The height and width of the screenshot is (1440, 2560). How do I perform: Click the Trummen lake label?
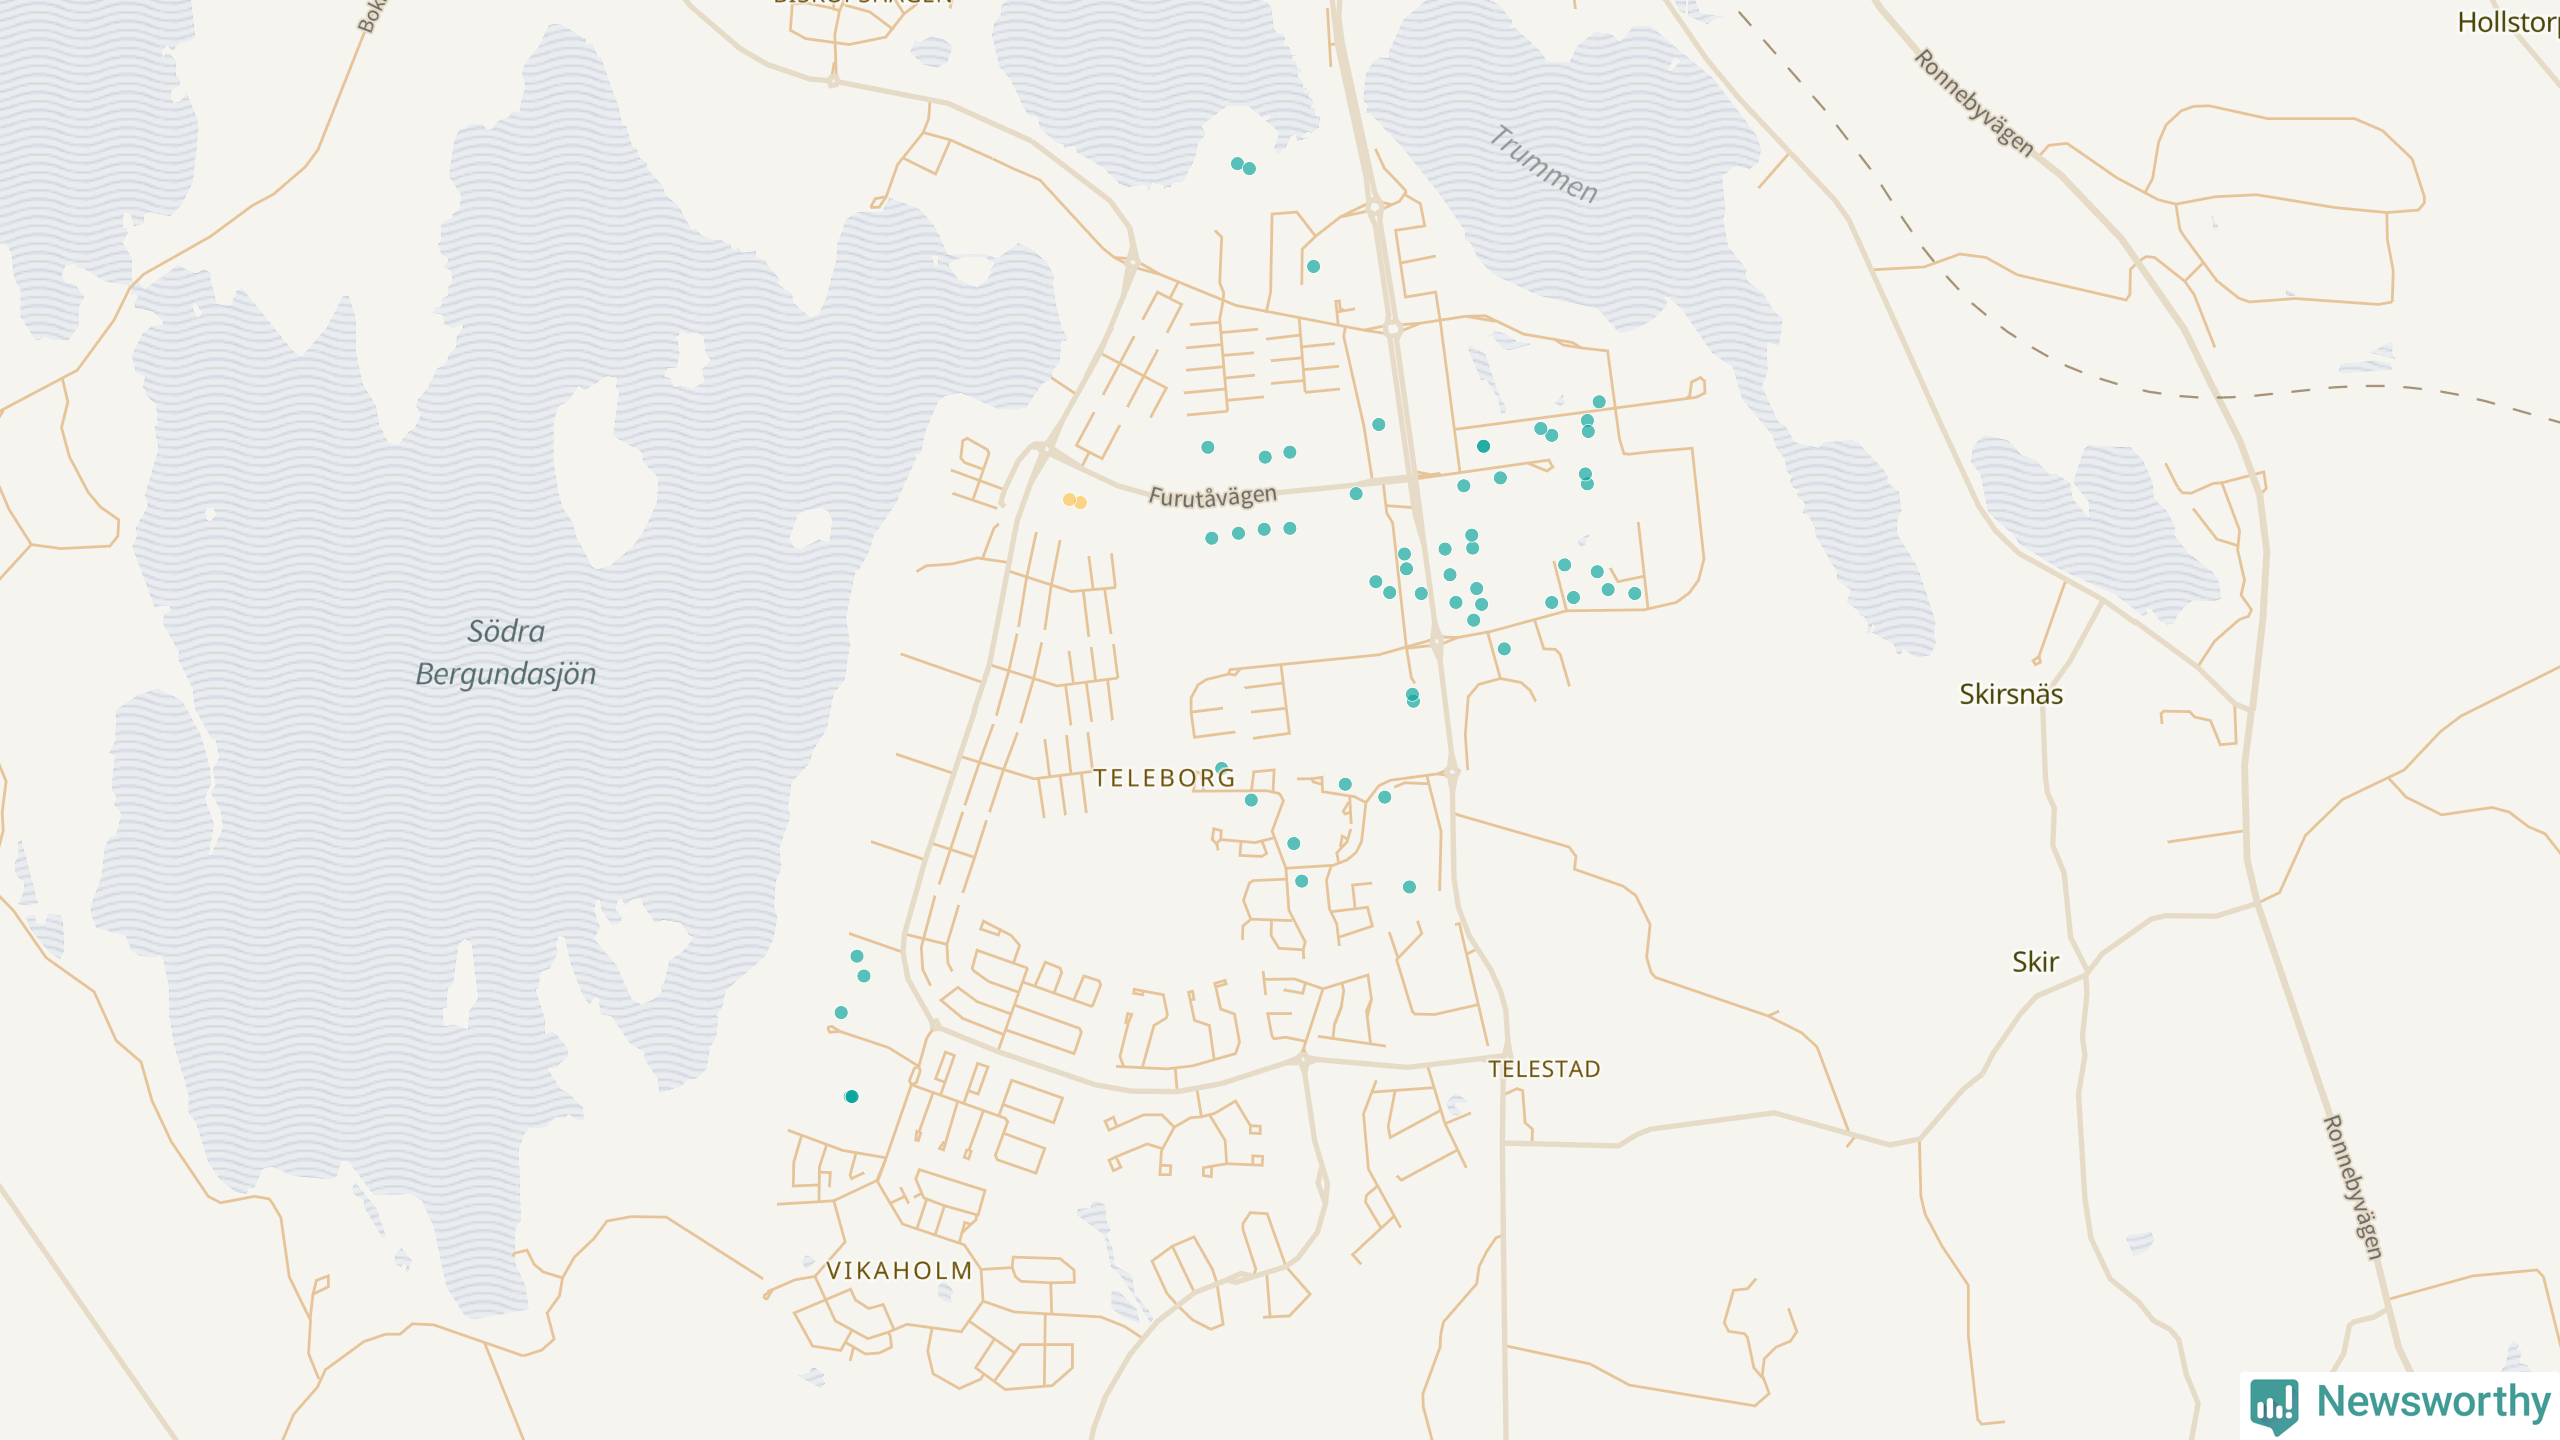pos(1544,165)
